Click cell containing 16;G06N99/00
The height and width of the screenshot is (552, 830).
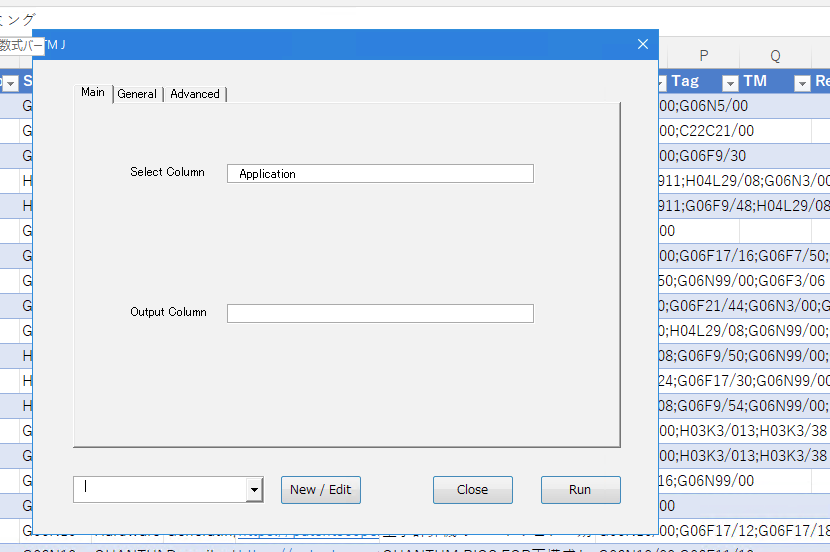(x=707, y=481)
